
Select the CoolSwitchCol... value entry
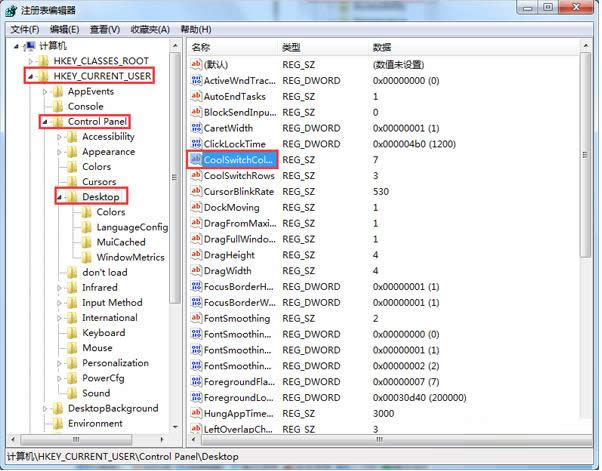[x=239, y=160]
